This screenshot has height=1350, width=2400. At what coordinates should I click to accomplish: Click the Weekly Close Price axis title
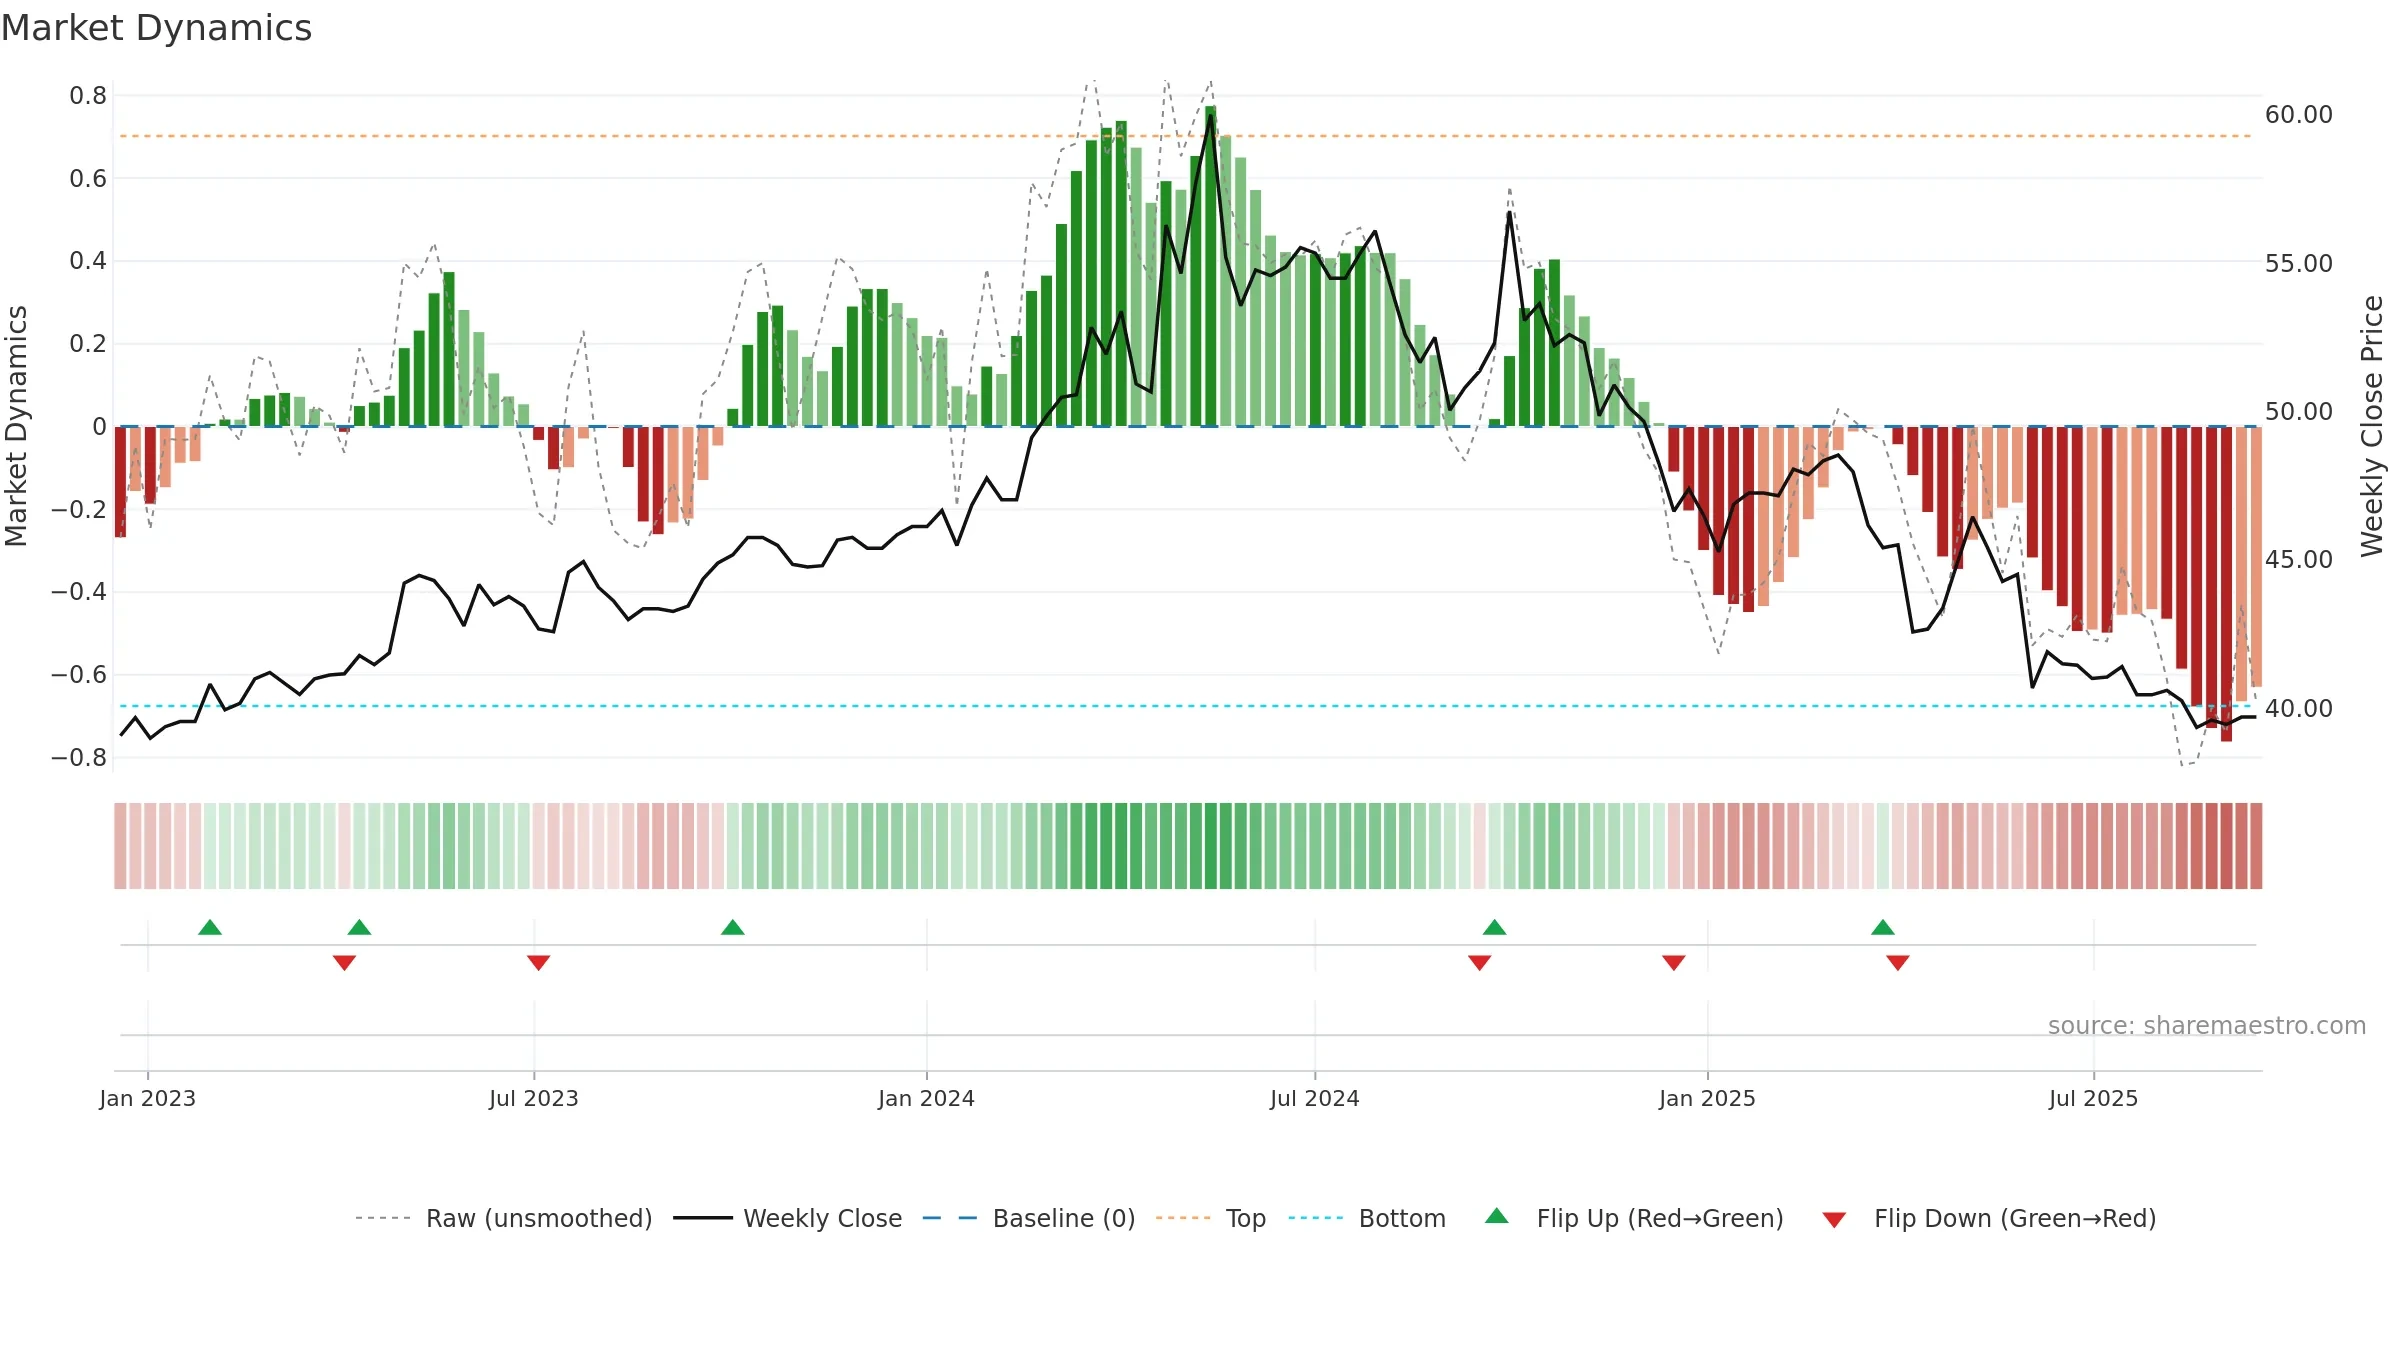point(2372,426)
